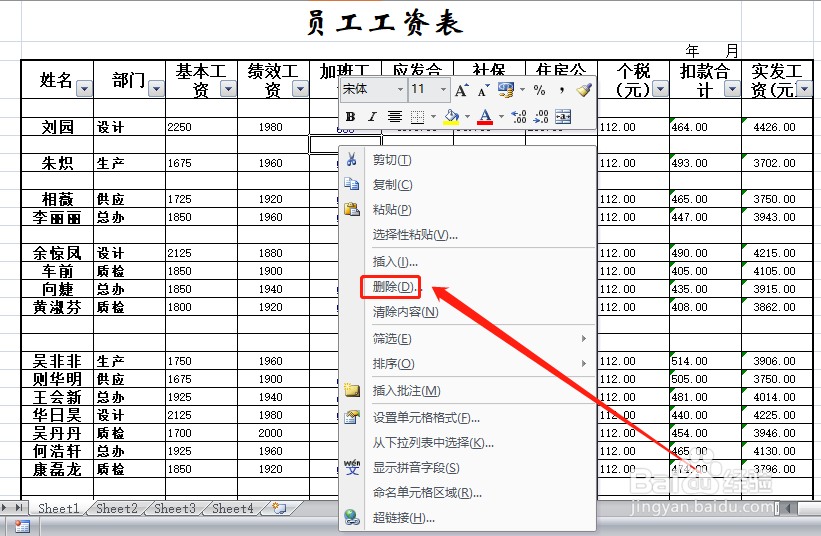Viewport: 821px width, 536px height.
Task: Apply red font color A
Action: pyautogui.click(x=485, y=117)
